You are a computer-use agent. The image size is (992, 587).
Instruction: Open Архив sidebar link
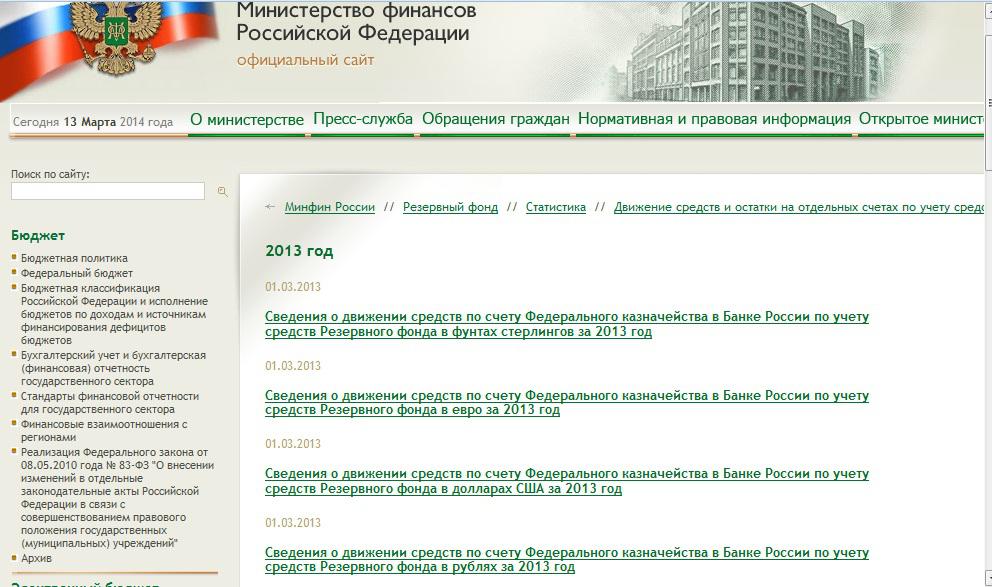pos(36,559)
